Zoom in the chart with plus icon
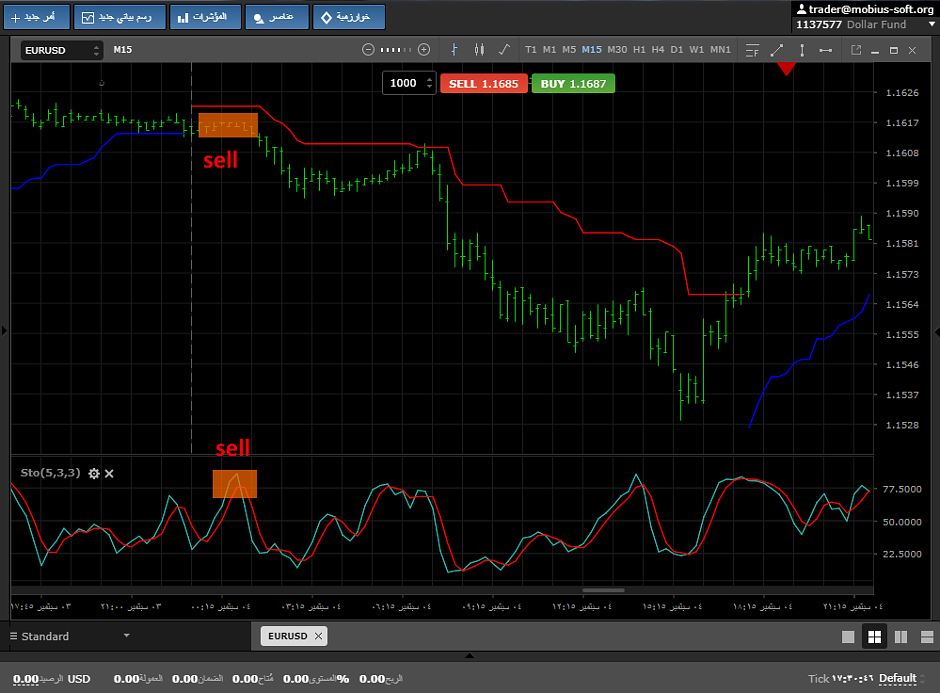Viewport: 940px width, 693px height. (x=424, y=50)
